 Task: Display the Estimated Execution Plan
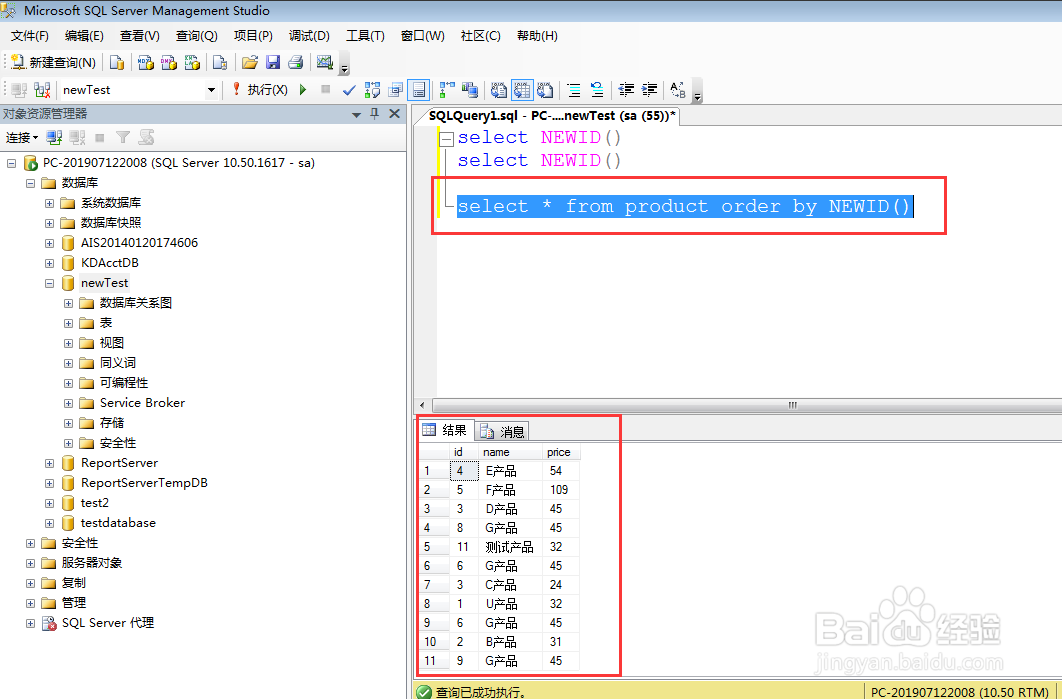[373, 89]
